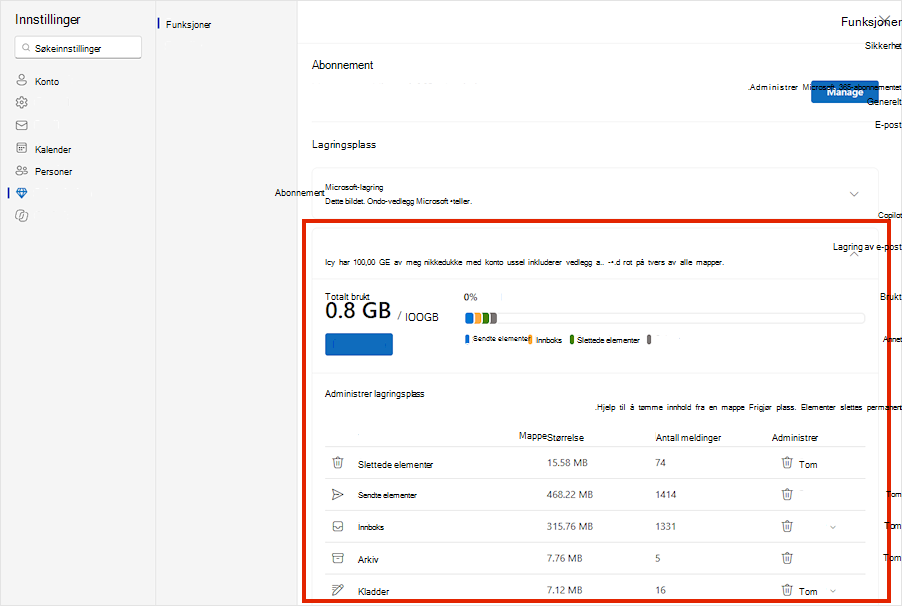This screenshot has height=606, width=902.
Task: Click Tøm trash icon for Kladder
Action: (x=787, y=590)
